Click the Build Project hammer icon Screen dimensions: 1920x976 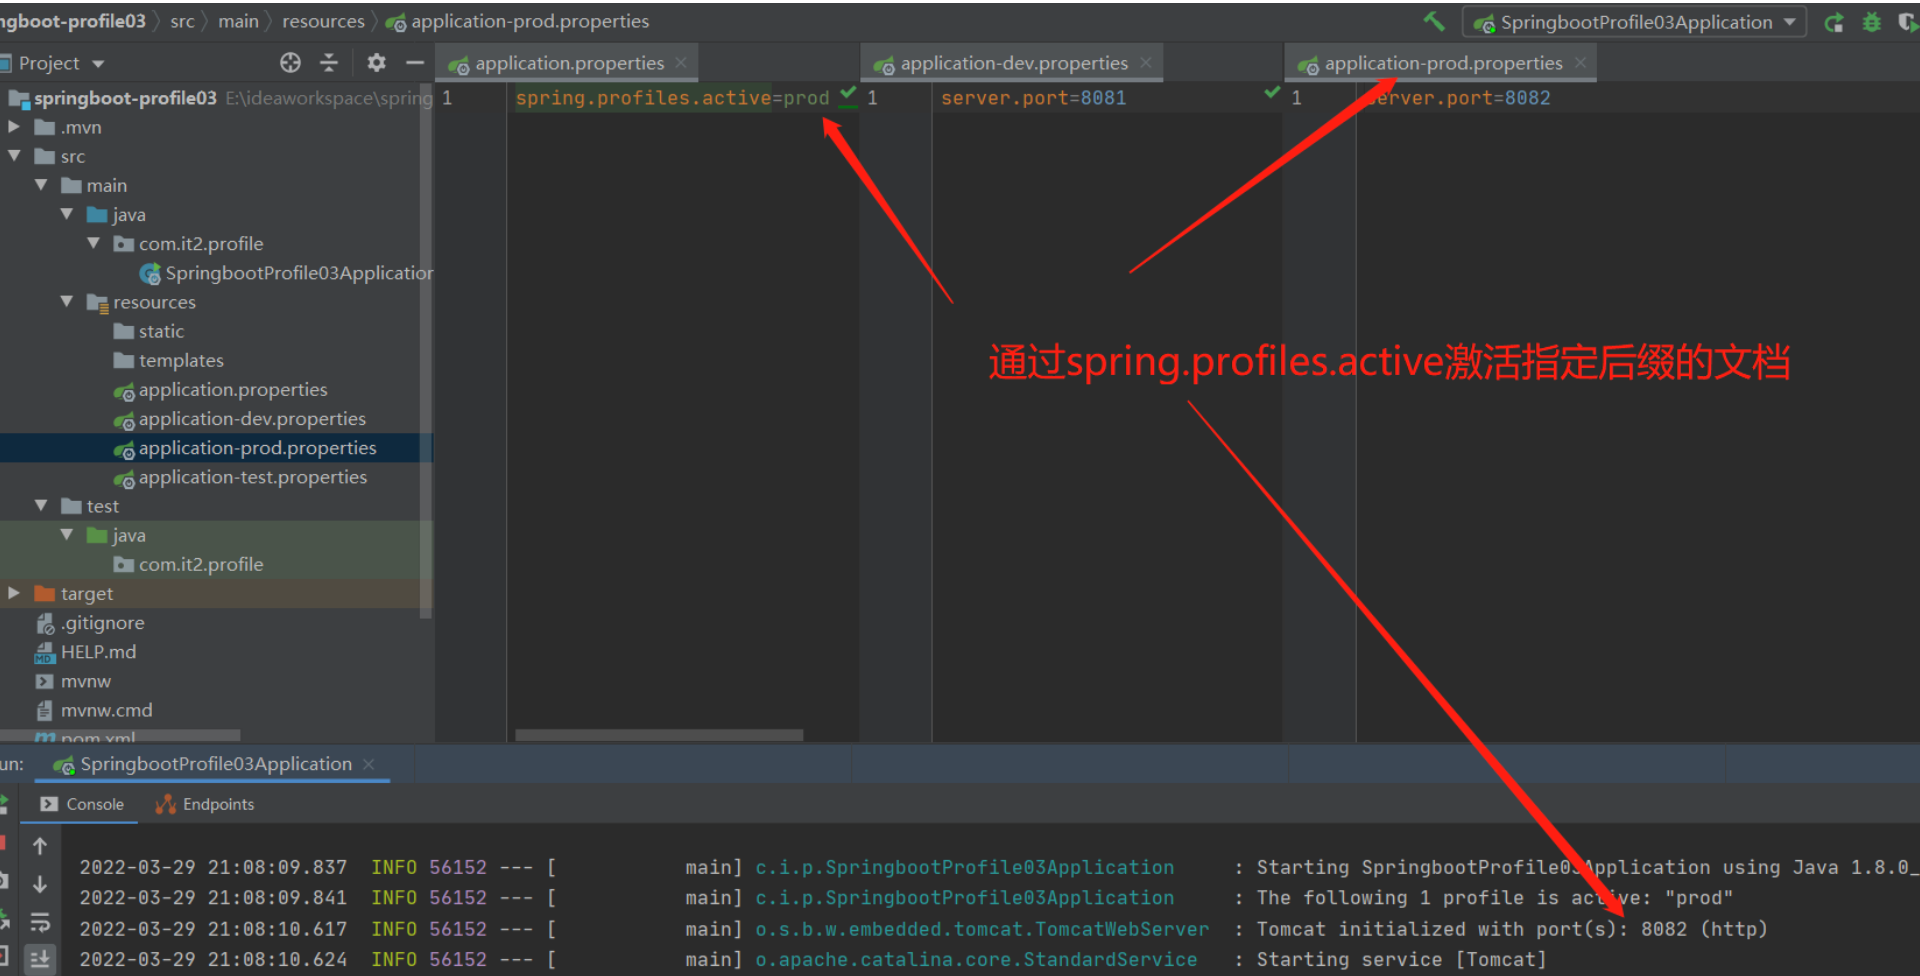pos(1434,21)
